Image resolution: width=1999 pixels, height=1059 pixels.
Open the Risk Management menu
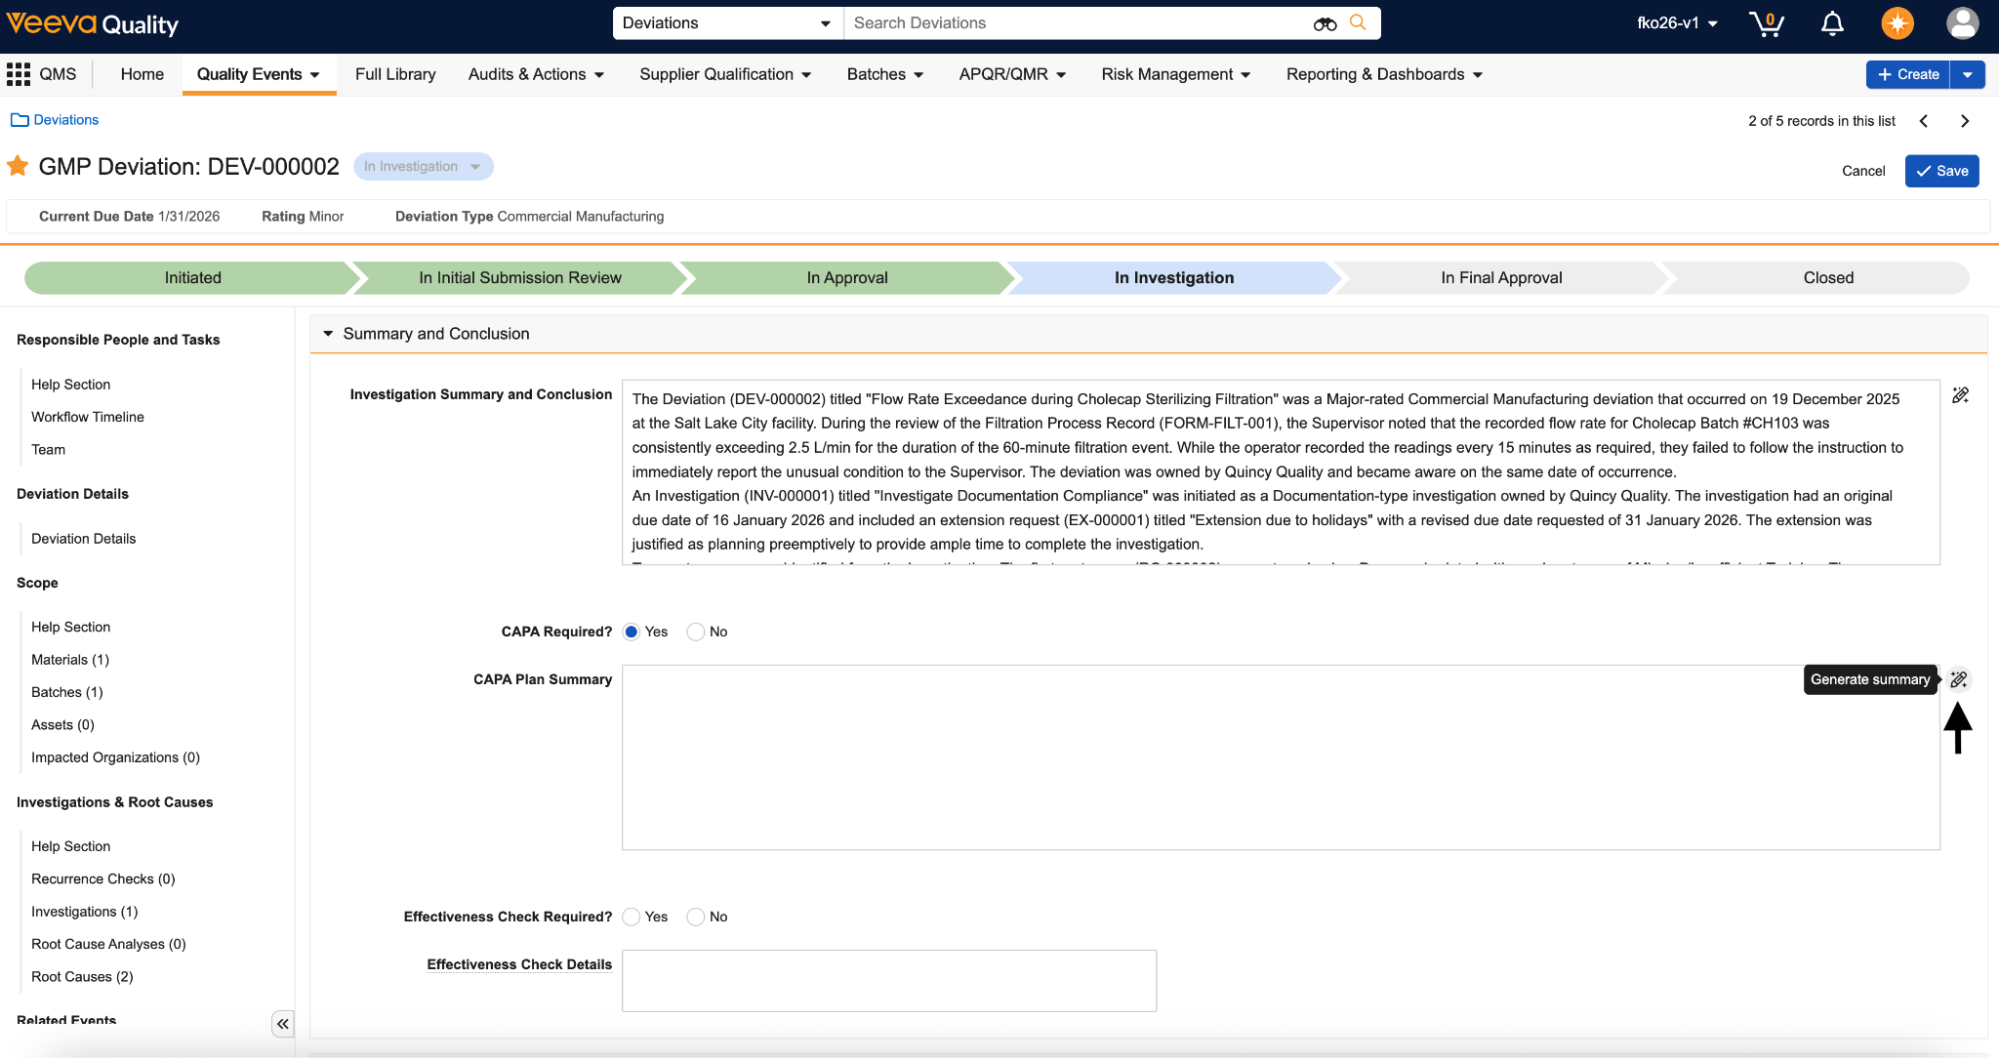tap(1175, 74)
